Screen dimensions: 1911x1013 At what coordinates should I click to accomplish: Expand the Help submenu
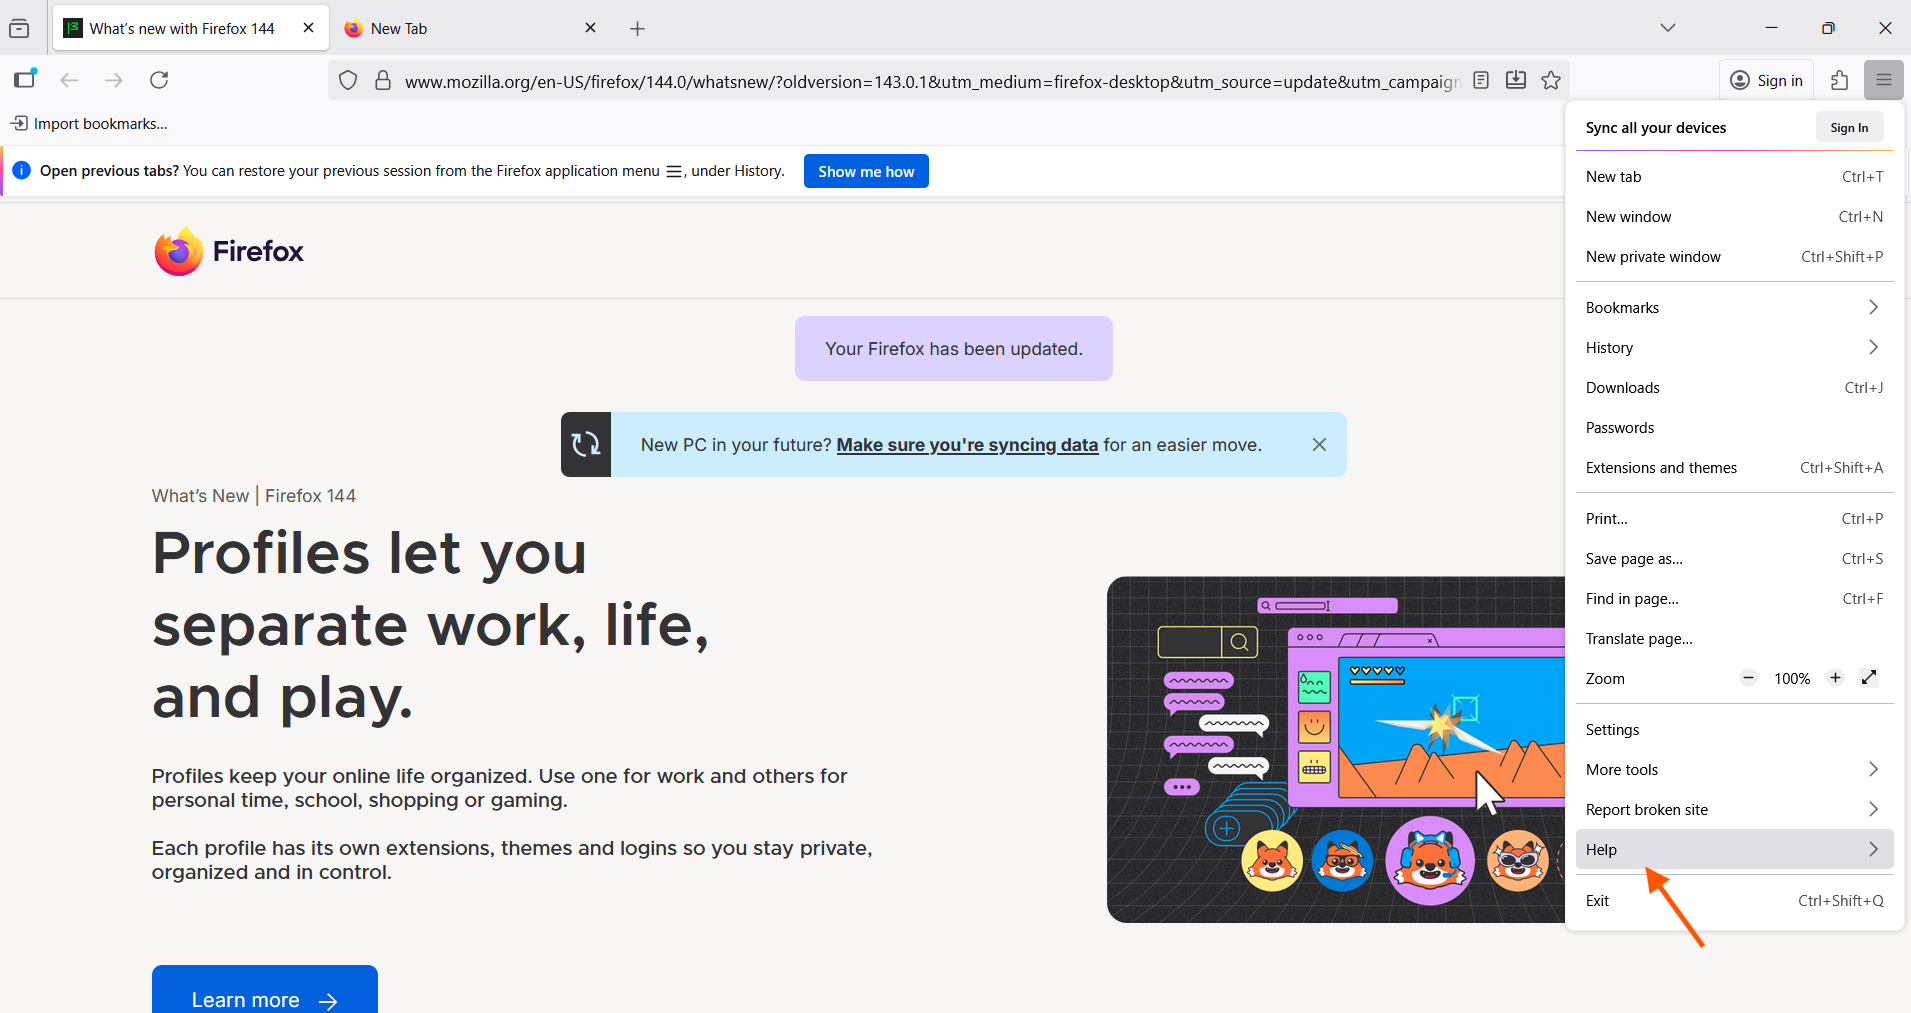click(x=1735, y=850)
